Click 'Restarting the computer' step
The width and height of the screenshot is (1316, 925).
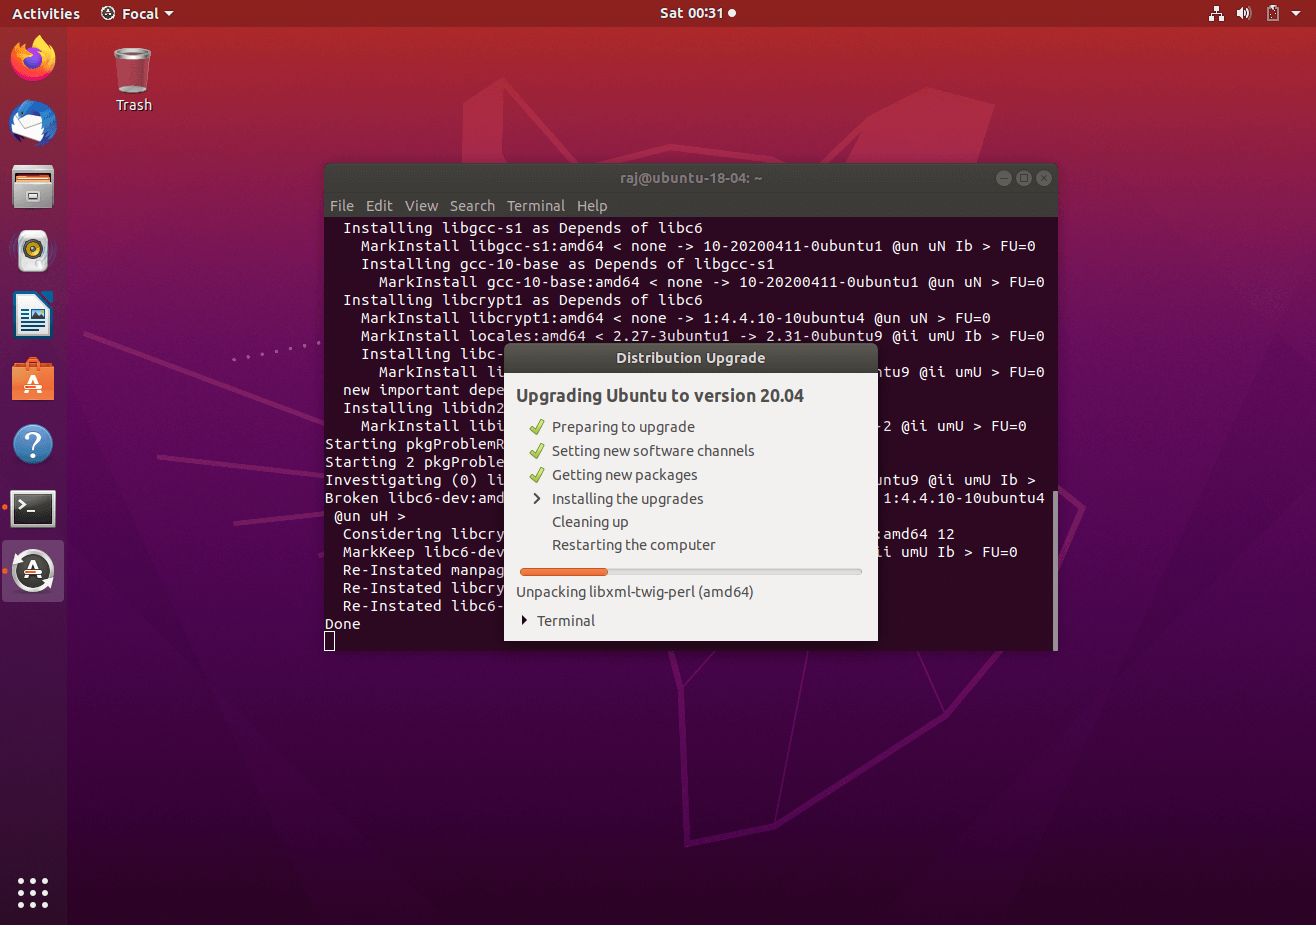point(634,545)
